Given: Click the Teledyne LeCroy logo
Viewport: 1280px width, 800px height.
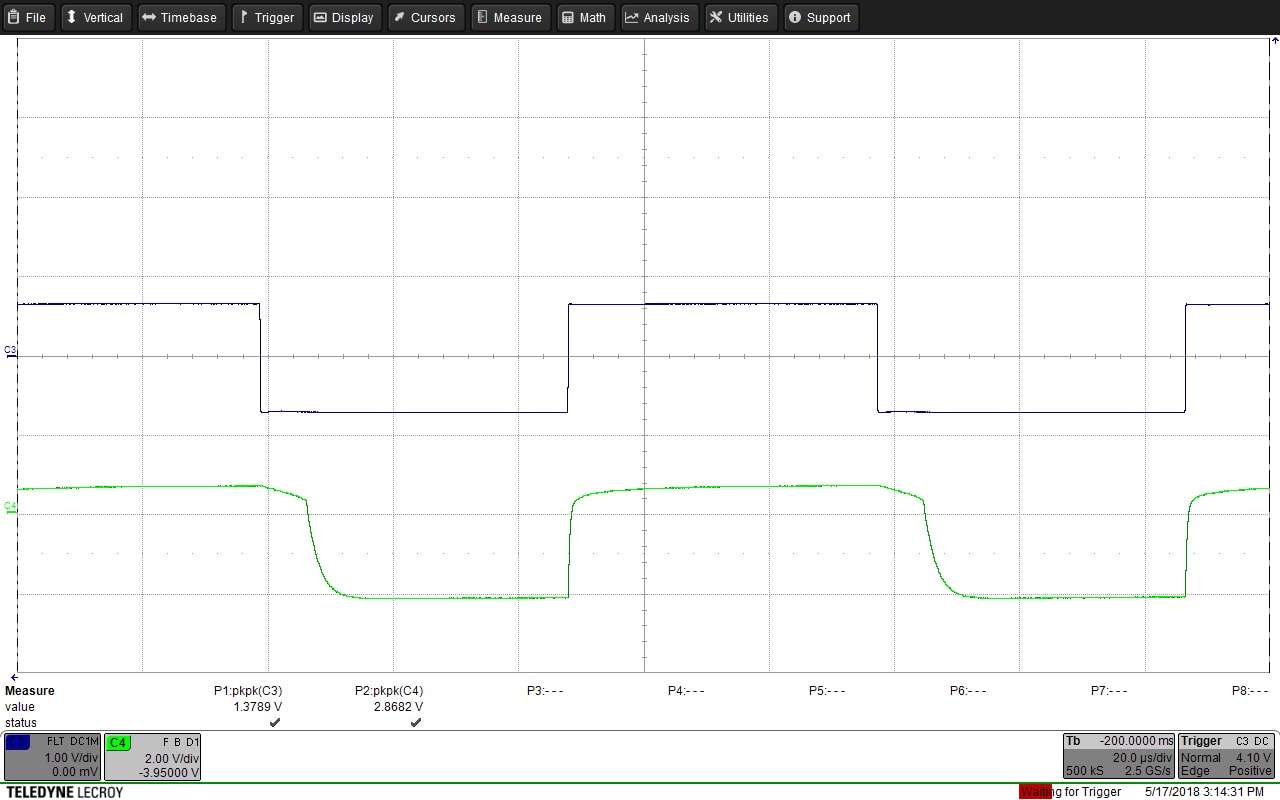Looking at the screenshot, I should click(x=64, y=792).
